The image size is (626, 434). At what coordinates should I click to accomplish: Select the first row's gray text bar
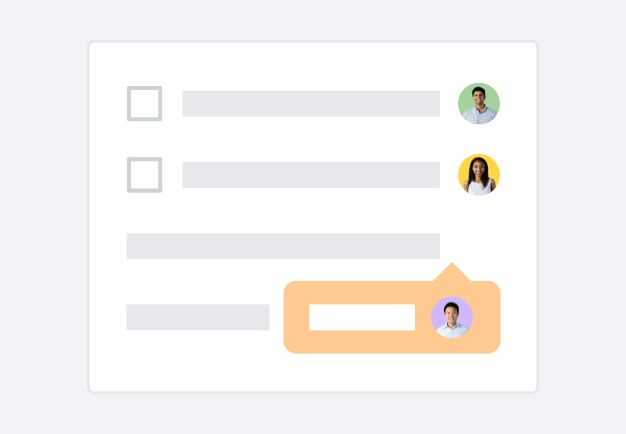(310, 103)
